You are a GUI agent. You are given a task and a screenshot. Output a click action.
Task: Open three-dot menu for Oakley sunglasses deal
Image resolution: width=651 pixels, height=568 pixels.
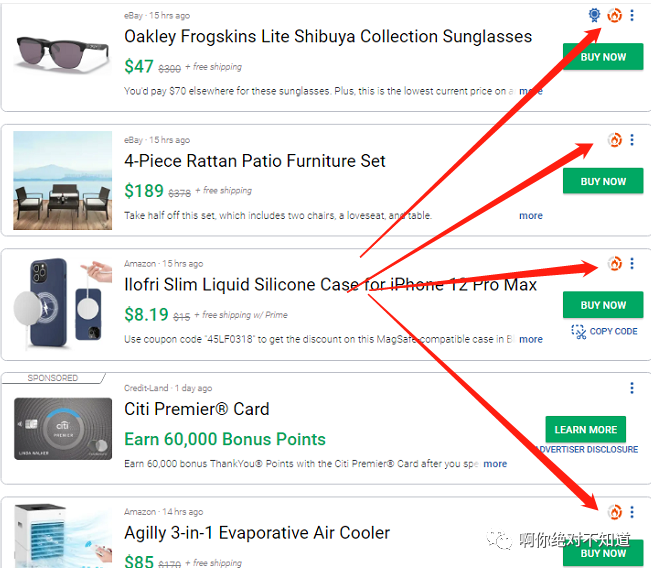[x=632, y=15]
